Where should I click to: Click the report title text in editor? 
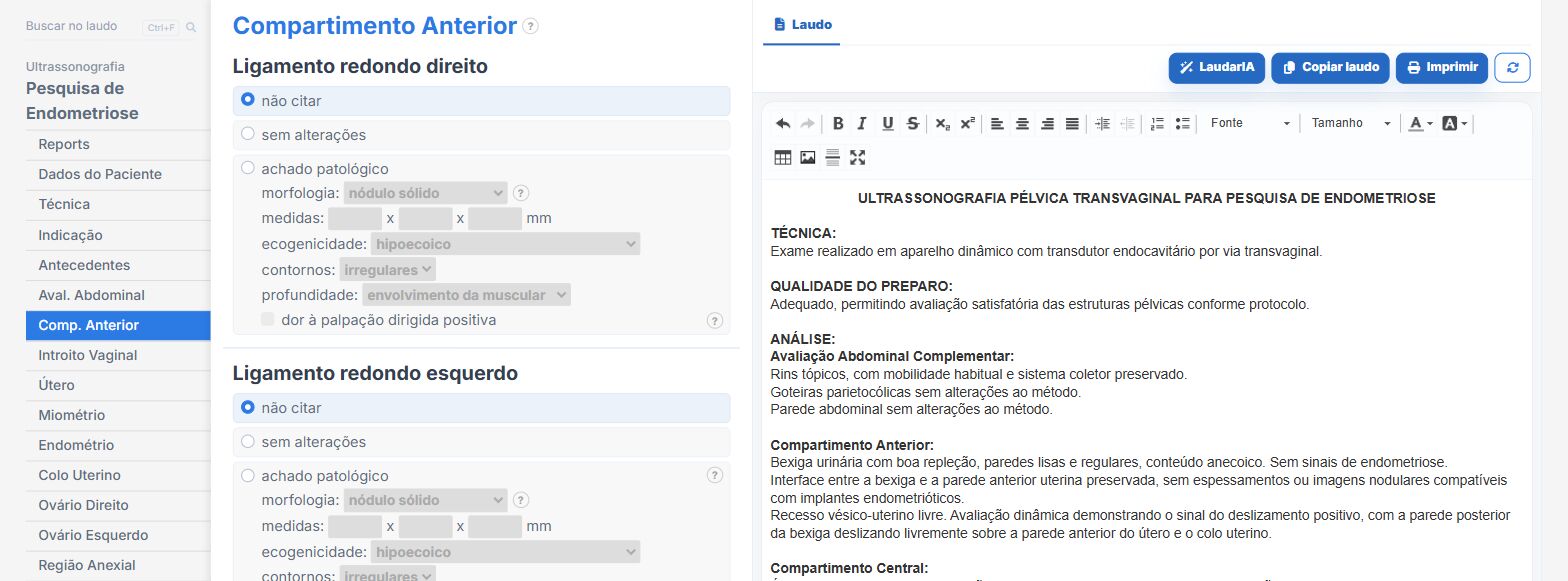[x=1146, y=198]
